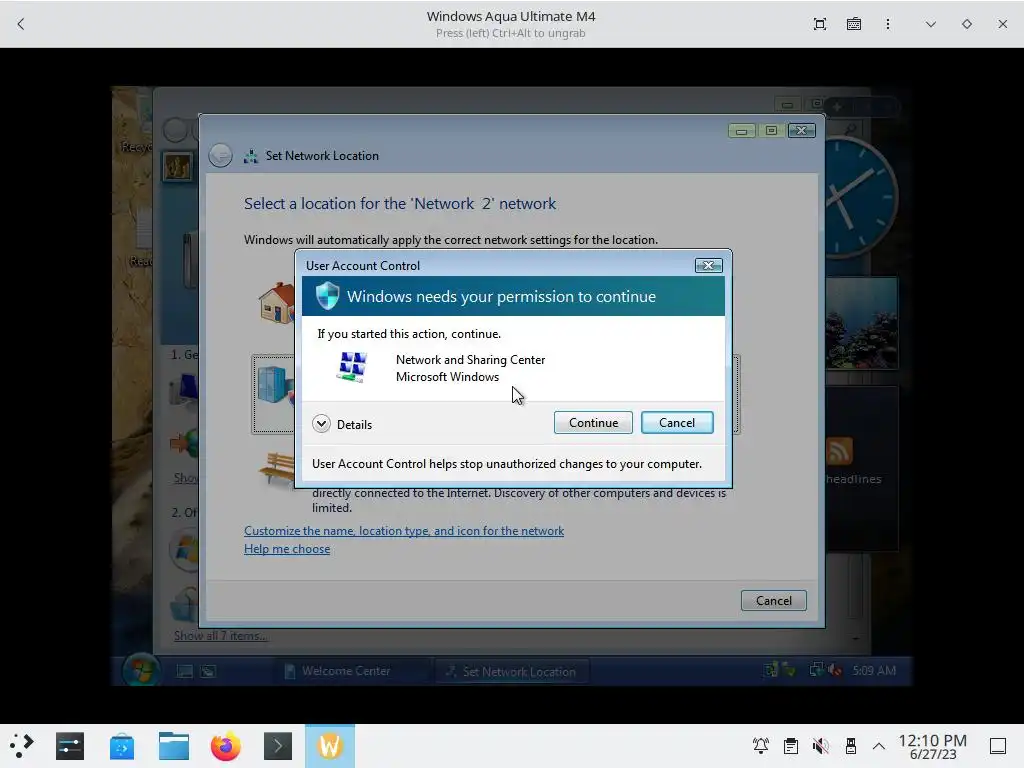Open the clipboard tray icon

pyautogui.click(x=790, y=746)
